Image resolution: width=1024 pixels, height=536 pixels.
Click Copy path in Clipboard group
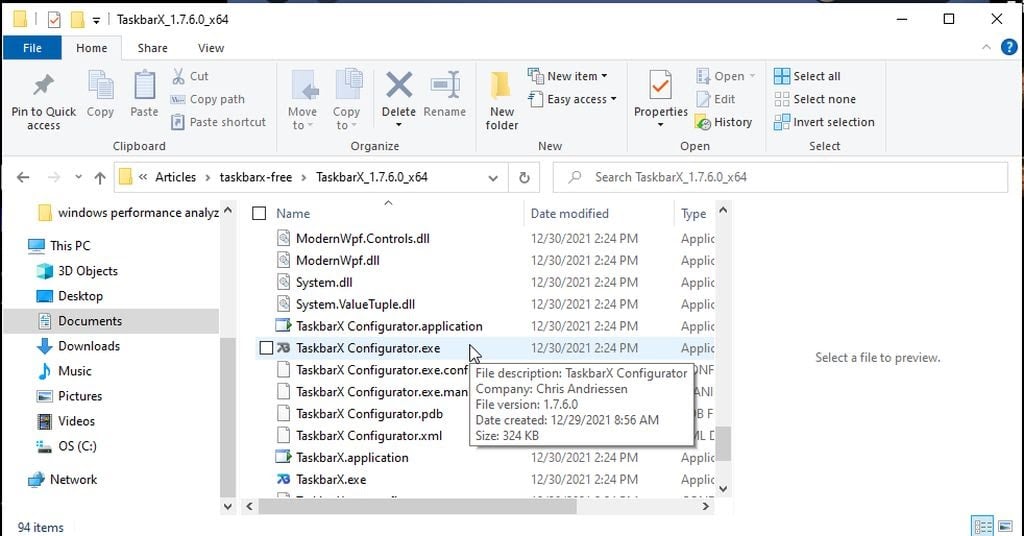coord(208,99)
